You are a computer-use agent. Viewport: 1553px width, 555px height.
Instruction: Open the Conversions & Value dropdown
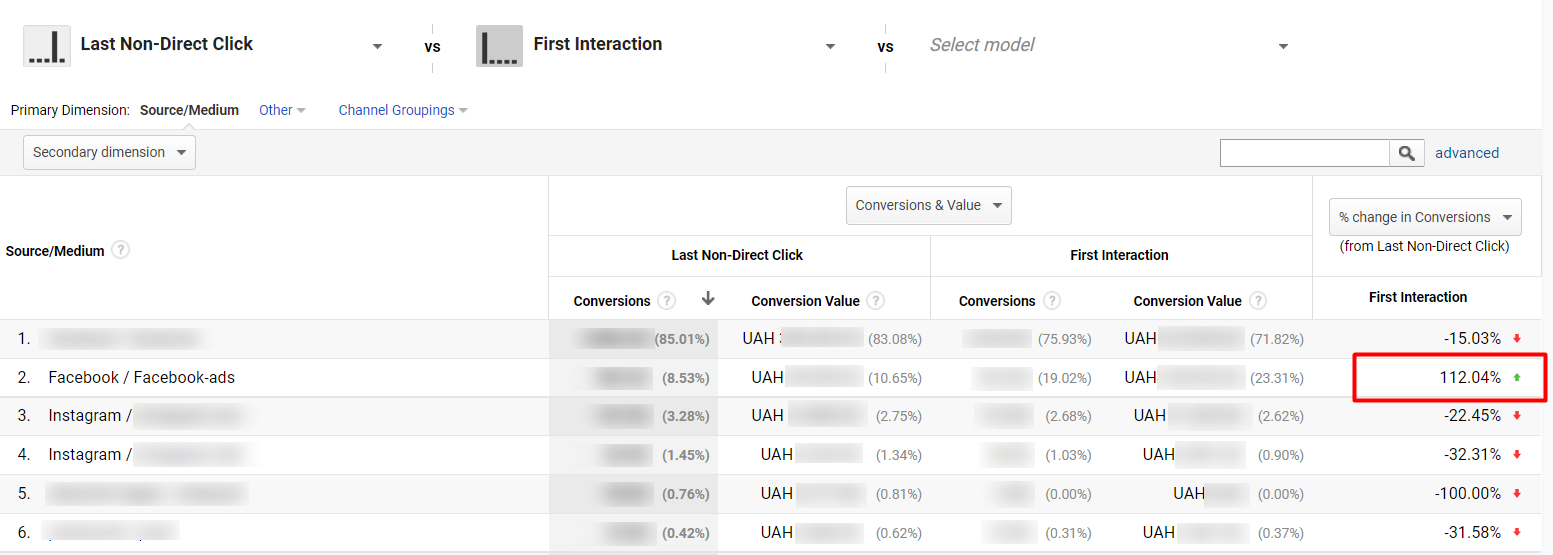[x=928, y=205]
